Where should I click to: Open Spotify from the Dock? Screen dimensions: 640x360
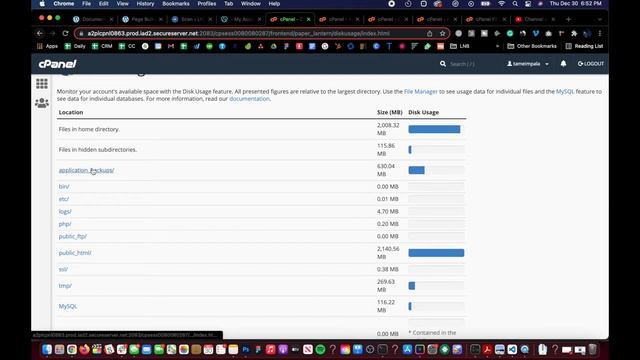tap(320, 349)
